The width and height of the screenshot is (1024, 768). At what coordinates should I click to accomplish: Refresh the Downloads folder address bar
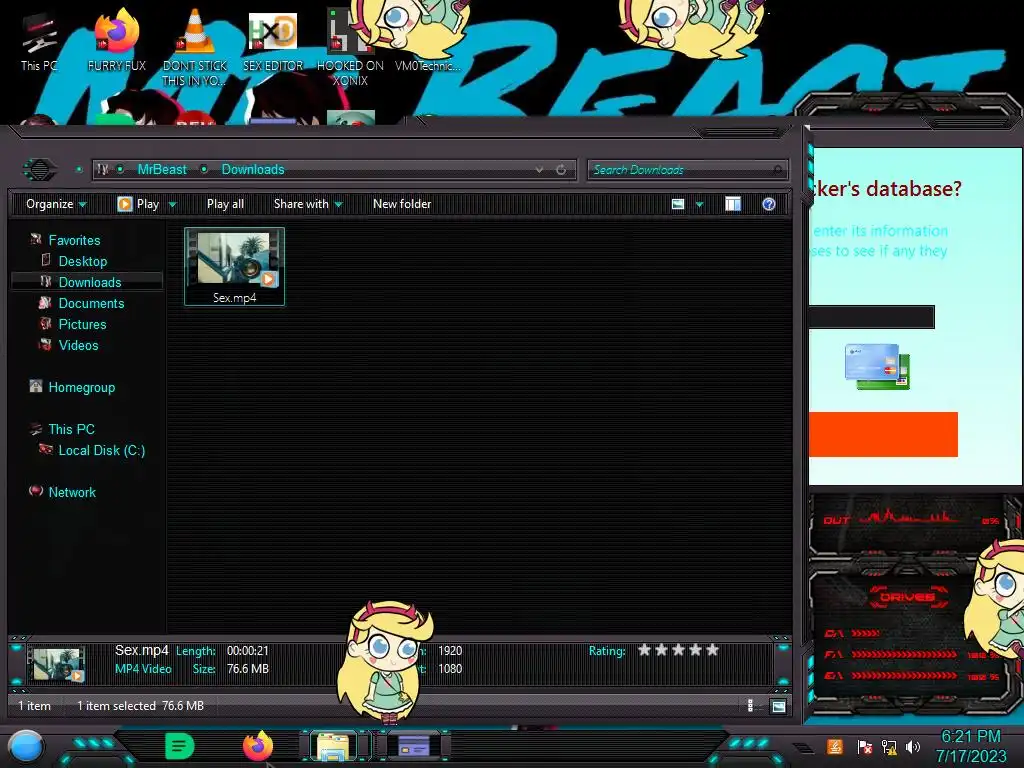(x=561, y=170)
